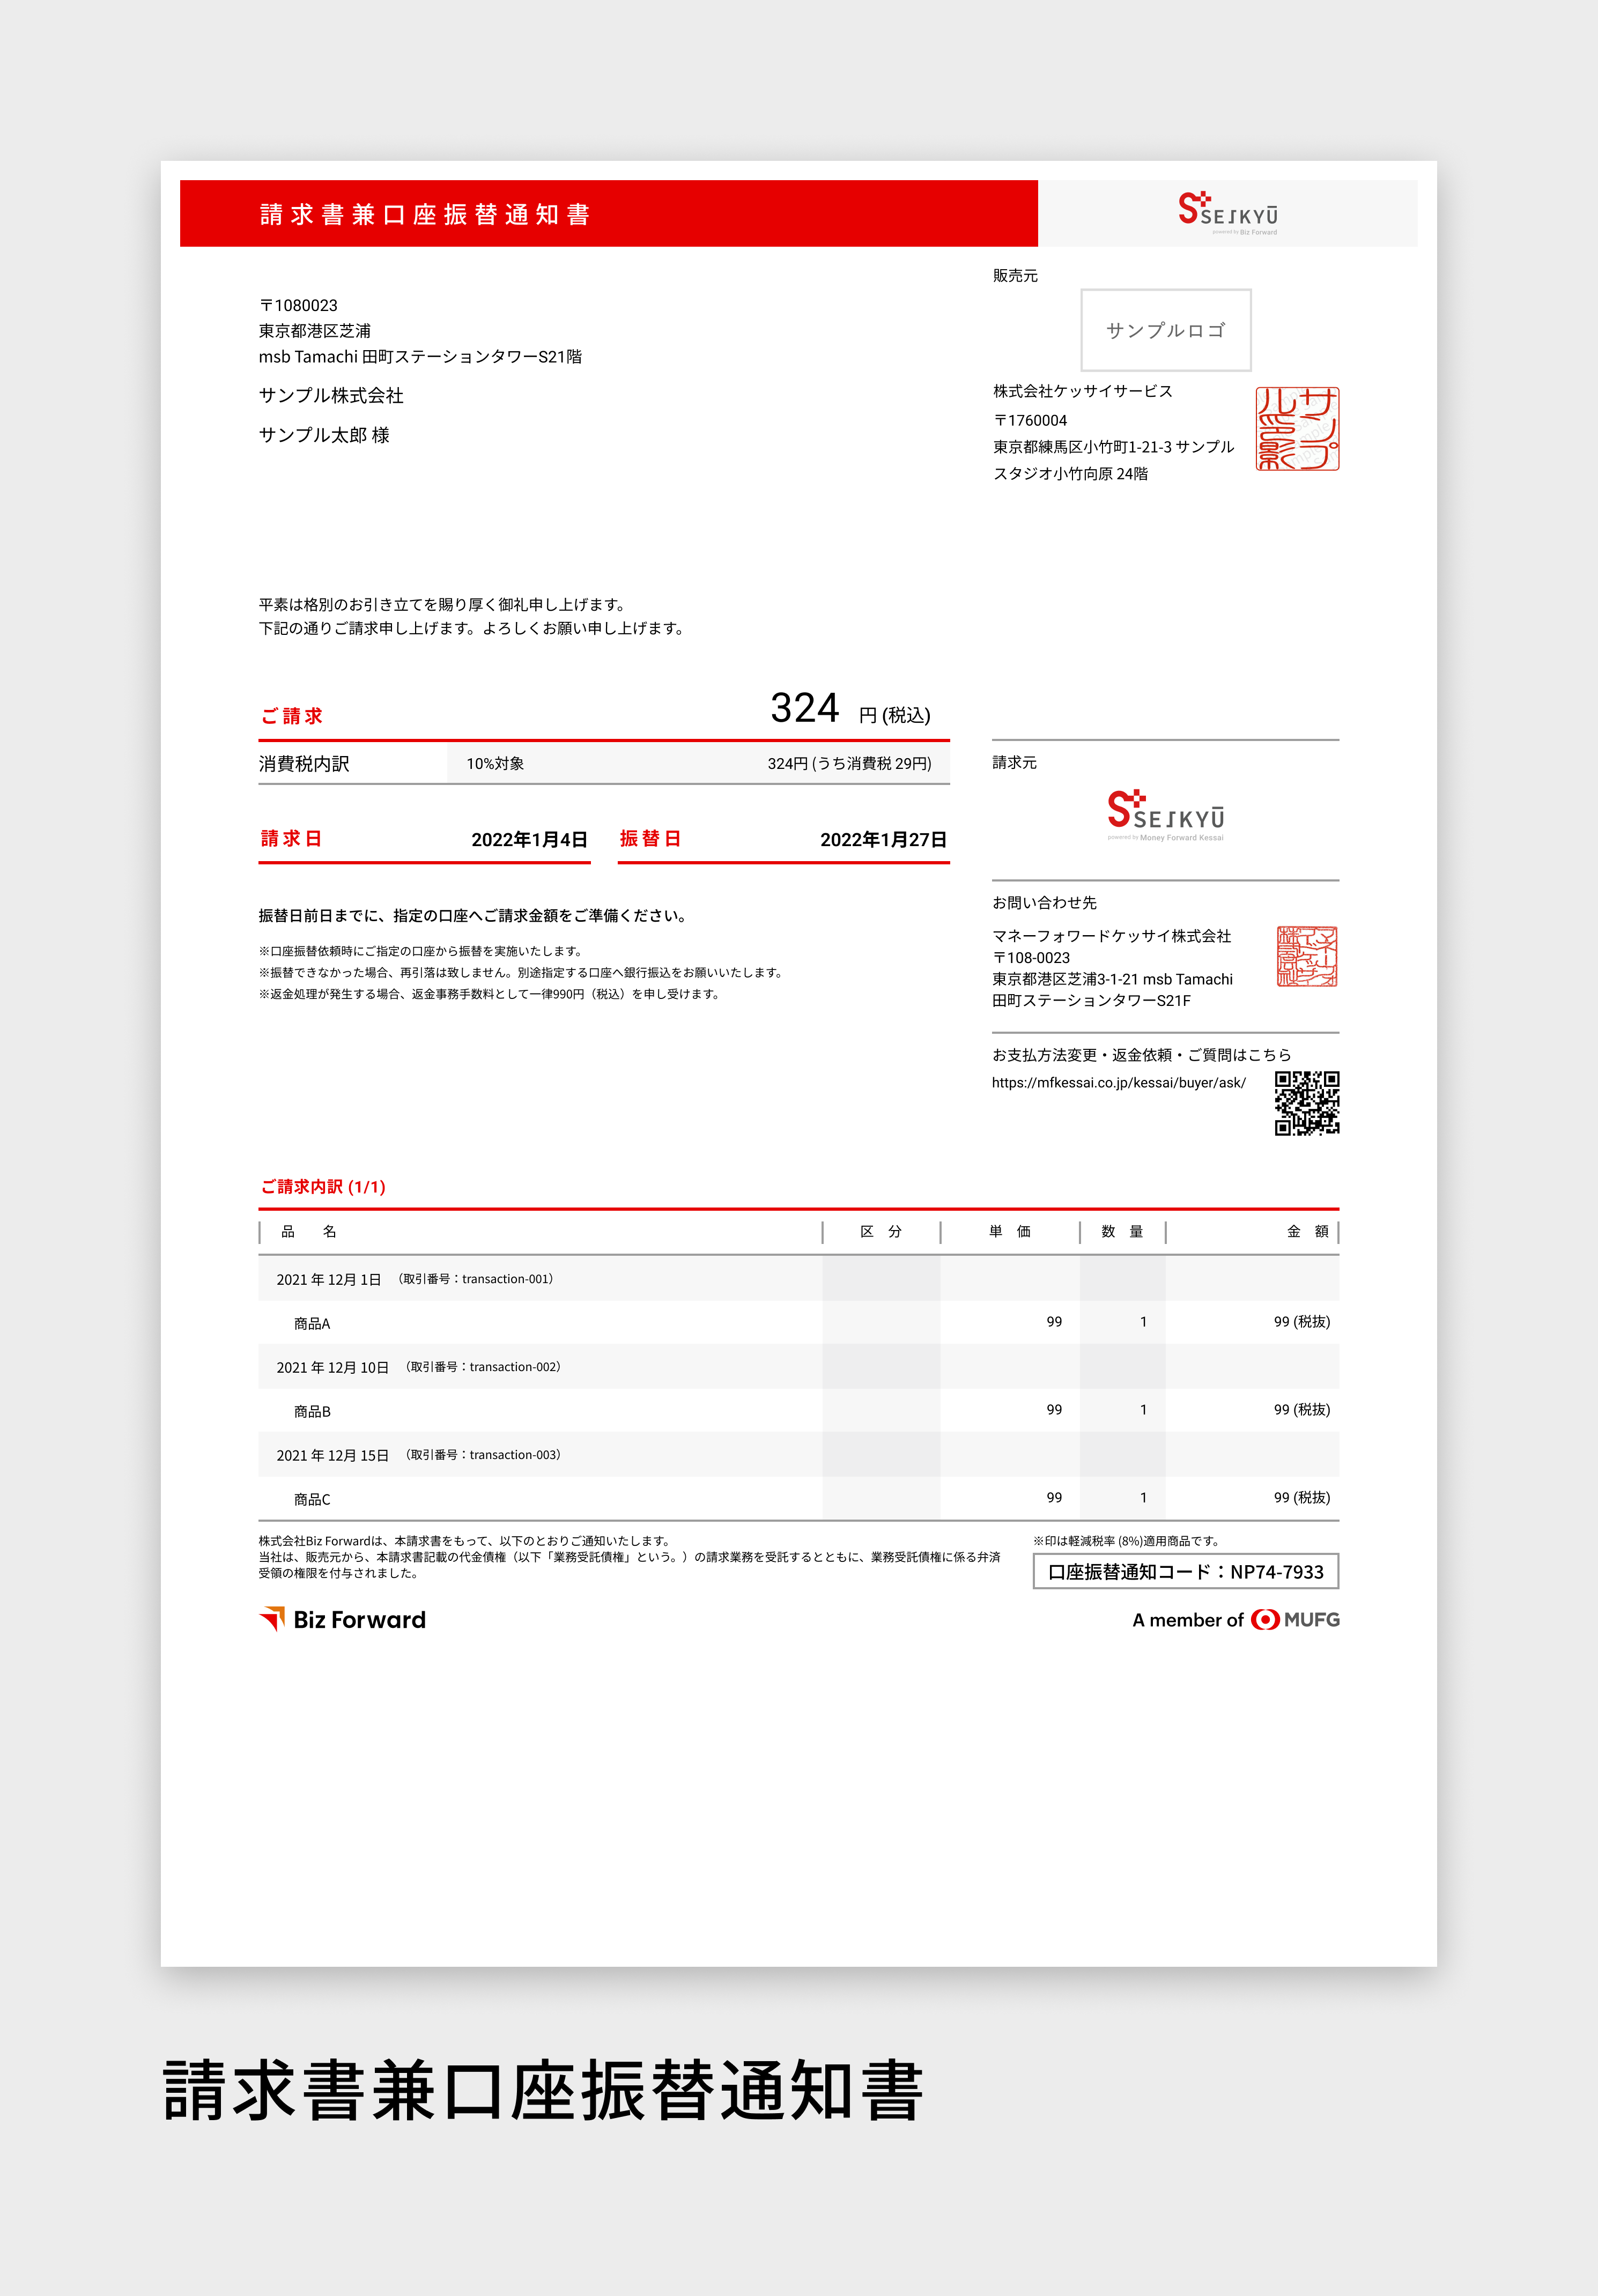Screen dimensions: 1598x2296
Task: Click the address line msb Tamachi 田町ステーションタワーS21階
Action: (420, 357)
